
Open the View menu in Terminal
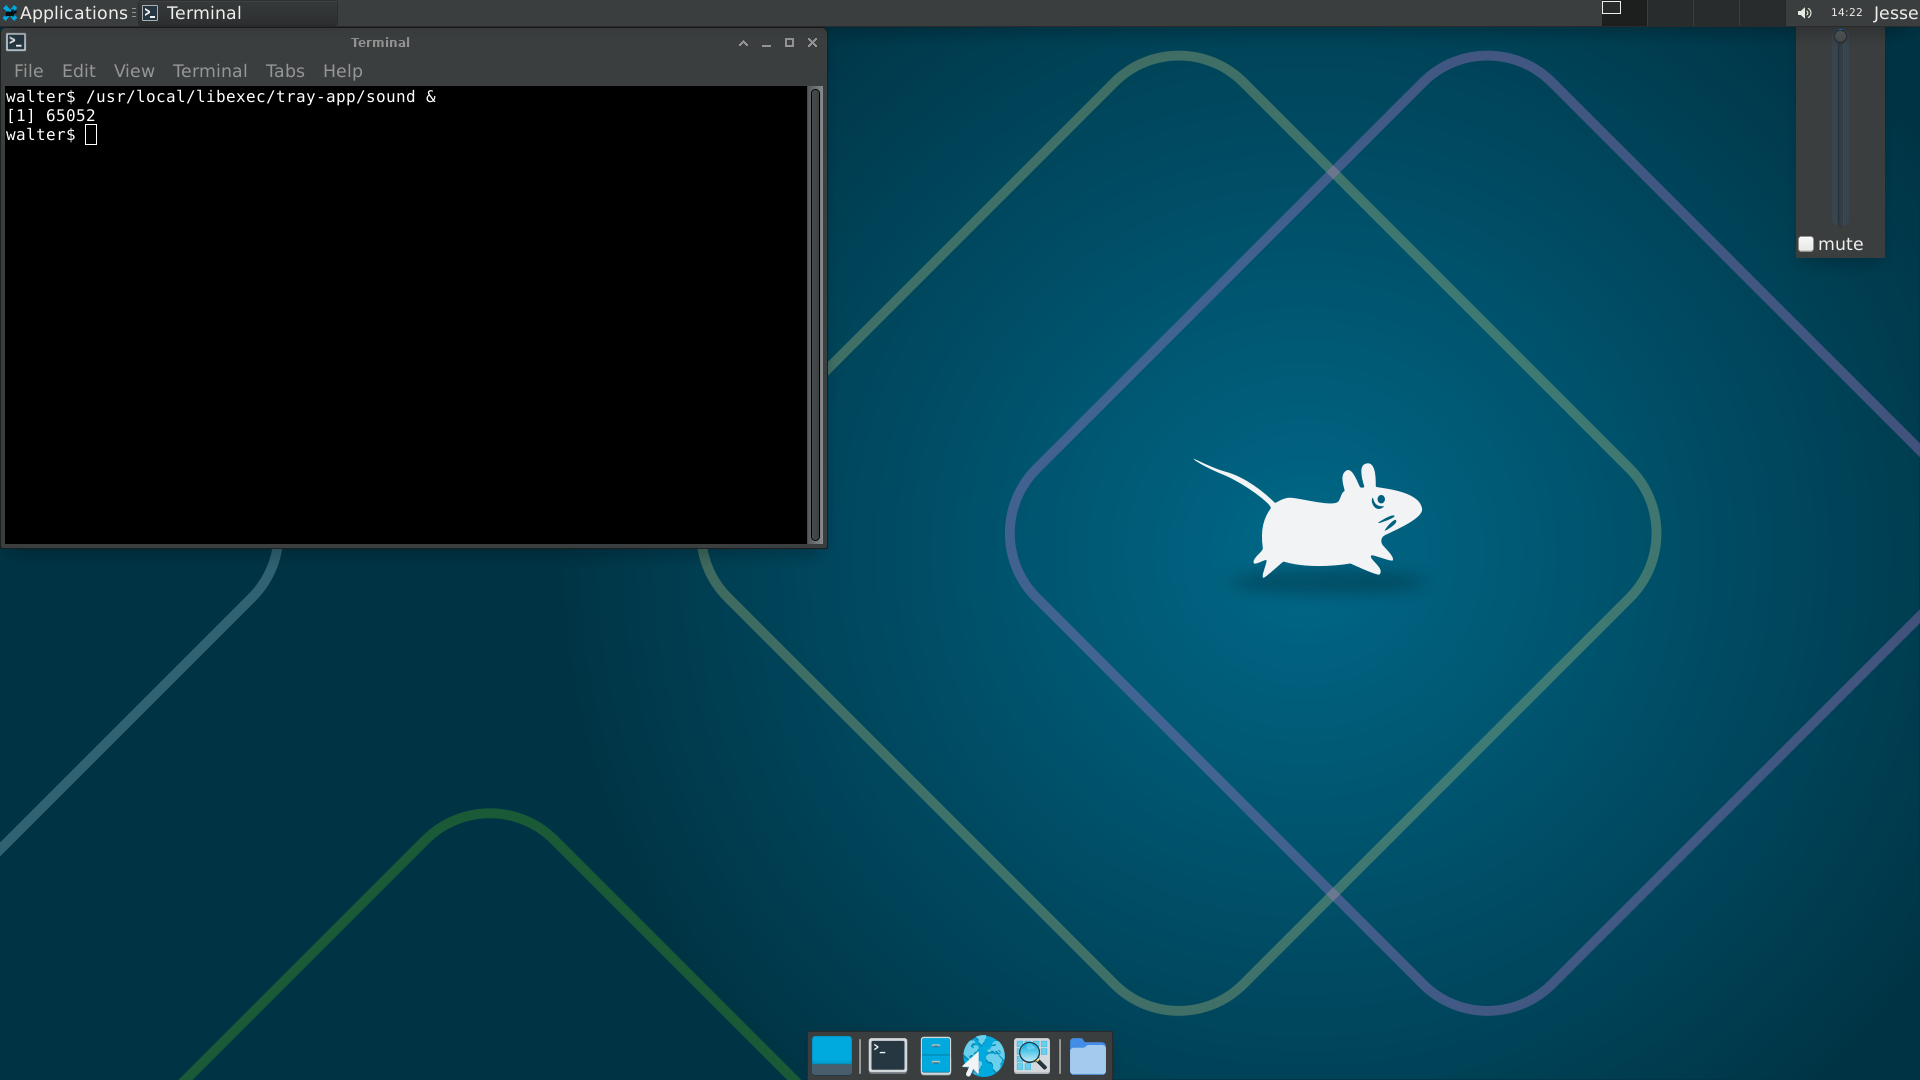pyautogui.click(x=134, y=71)
